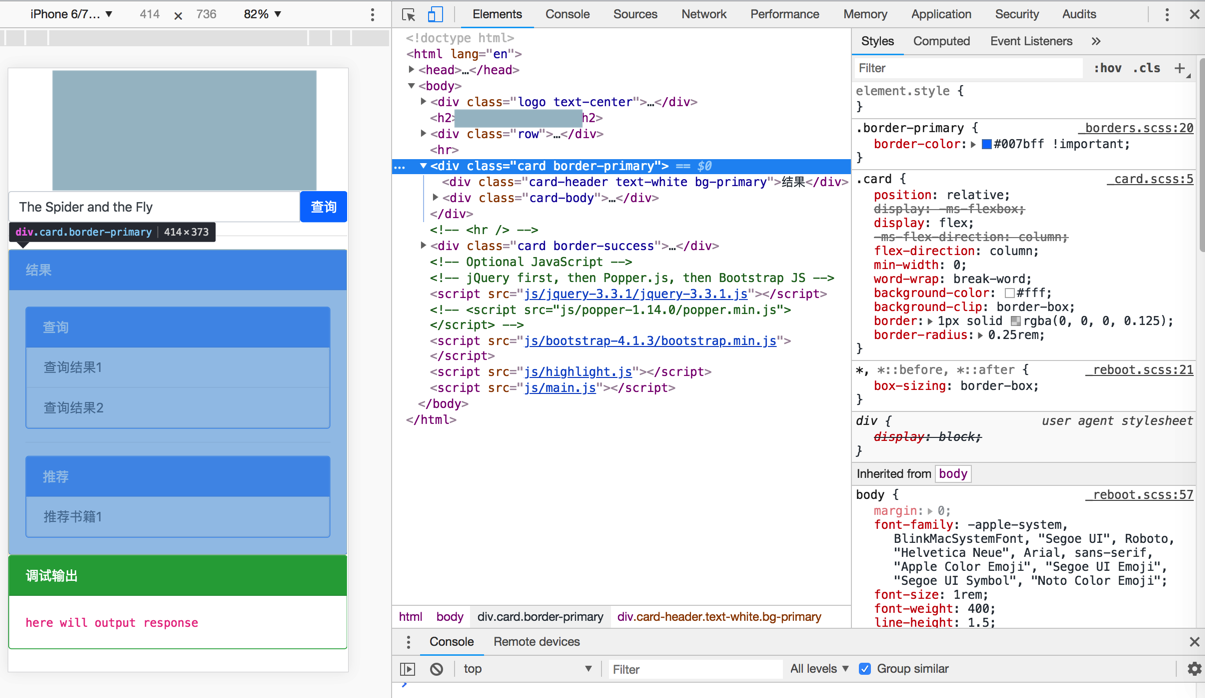
Task: Activate the inspect element picker icon
Action: [x=408, y=15]
